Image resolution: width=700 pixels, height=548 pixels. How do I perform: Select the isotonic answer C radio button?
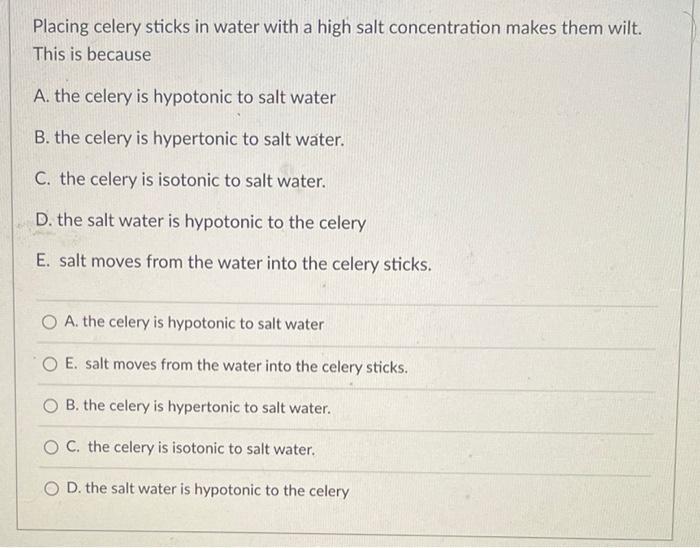[51, 448]
